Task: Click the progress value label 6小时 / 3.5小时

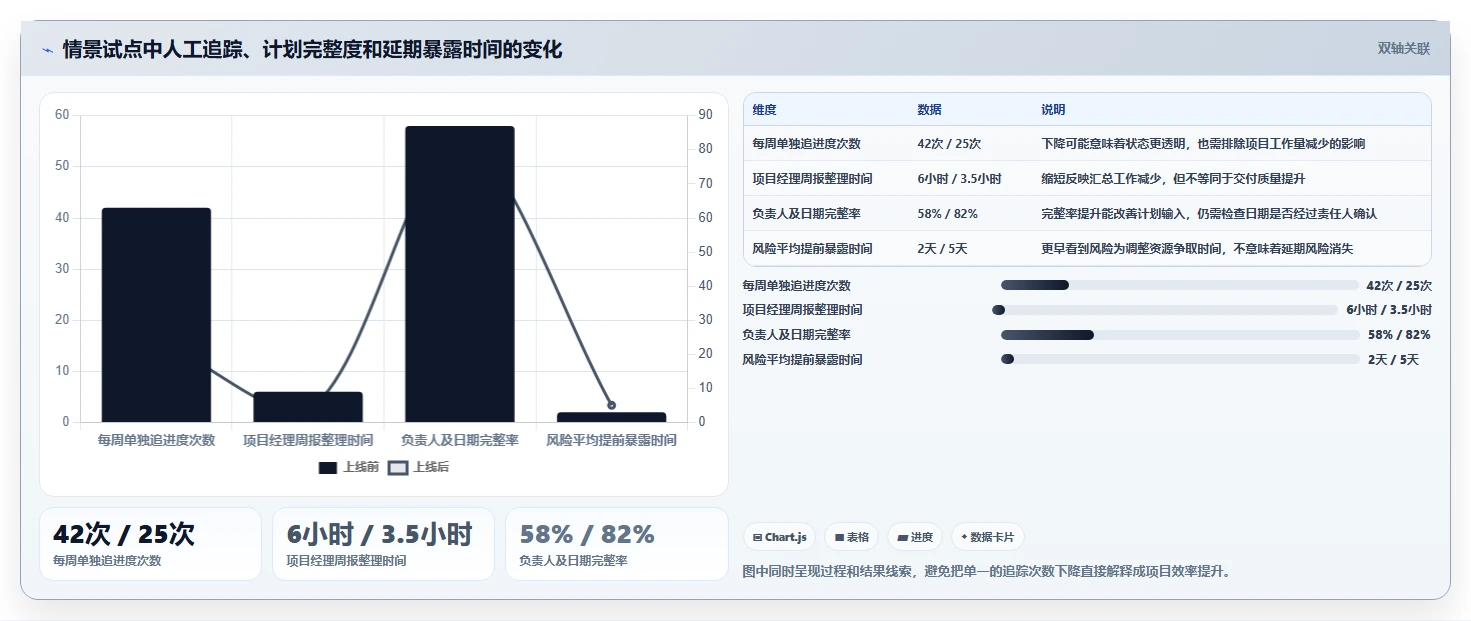Action: [x=1389, y=310]
